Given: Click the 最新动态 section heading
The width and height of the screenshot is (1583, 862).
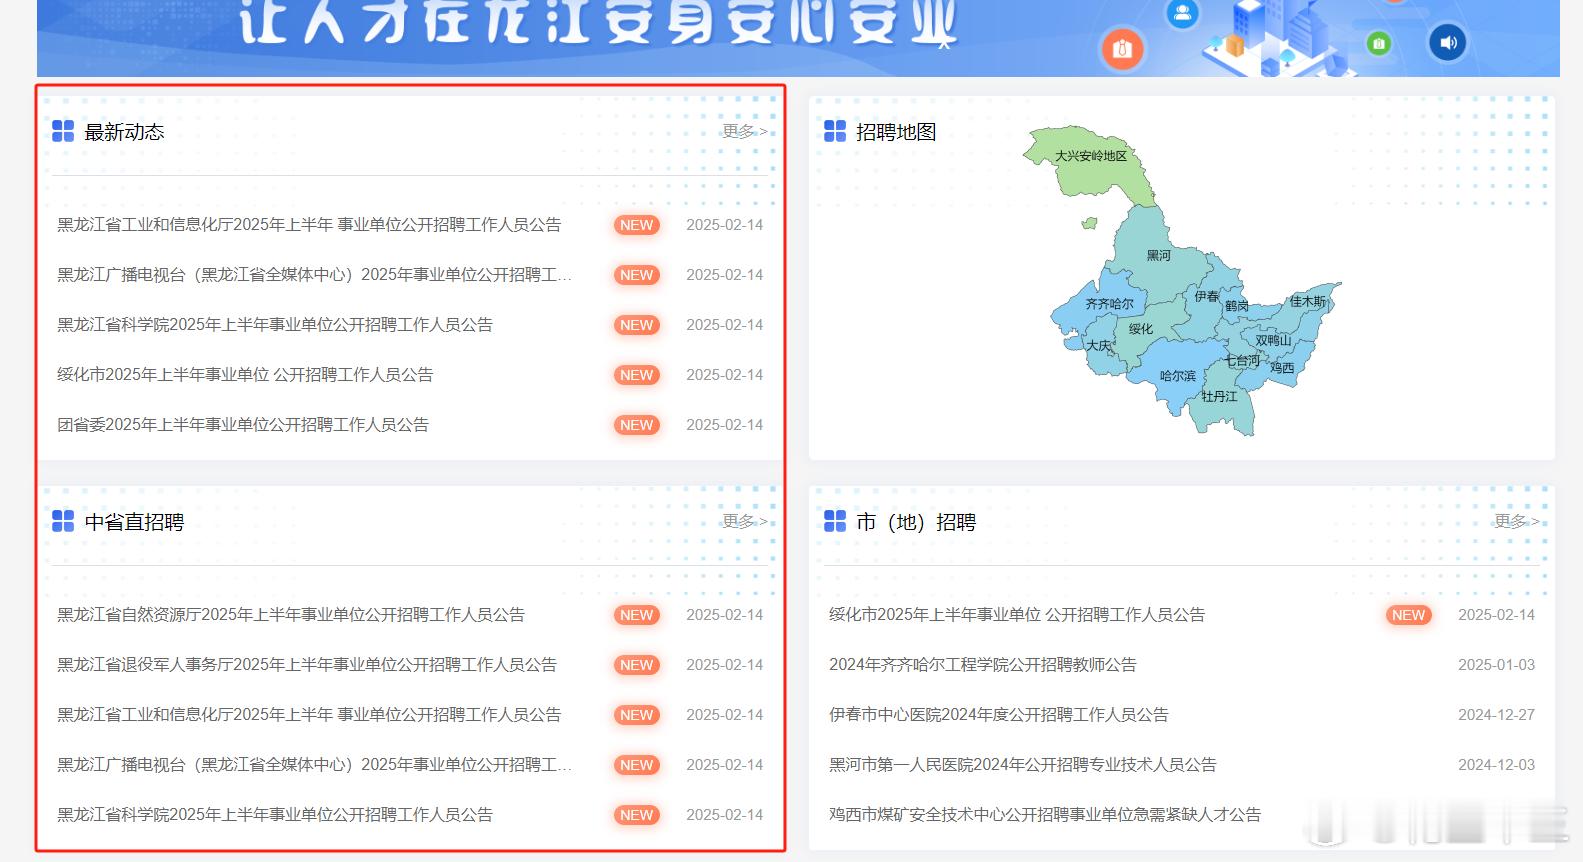Looking at the screenshot, I should coord(124,132).
